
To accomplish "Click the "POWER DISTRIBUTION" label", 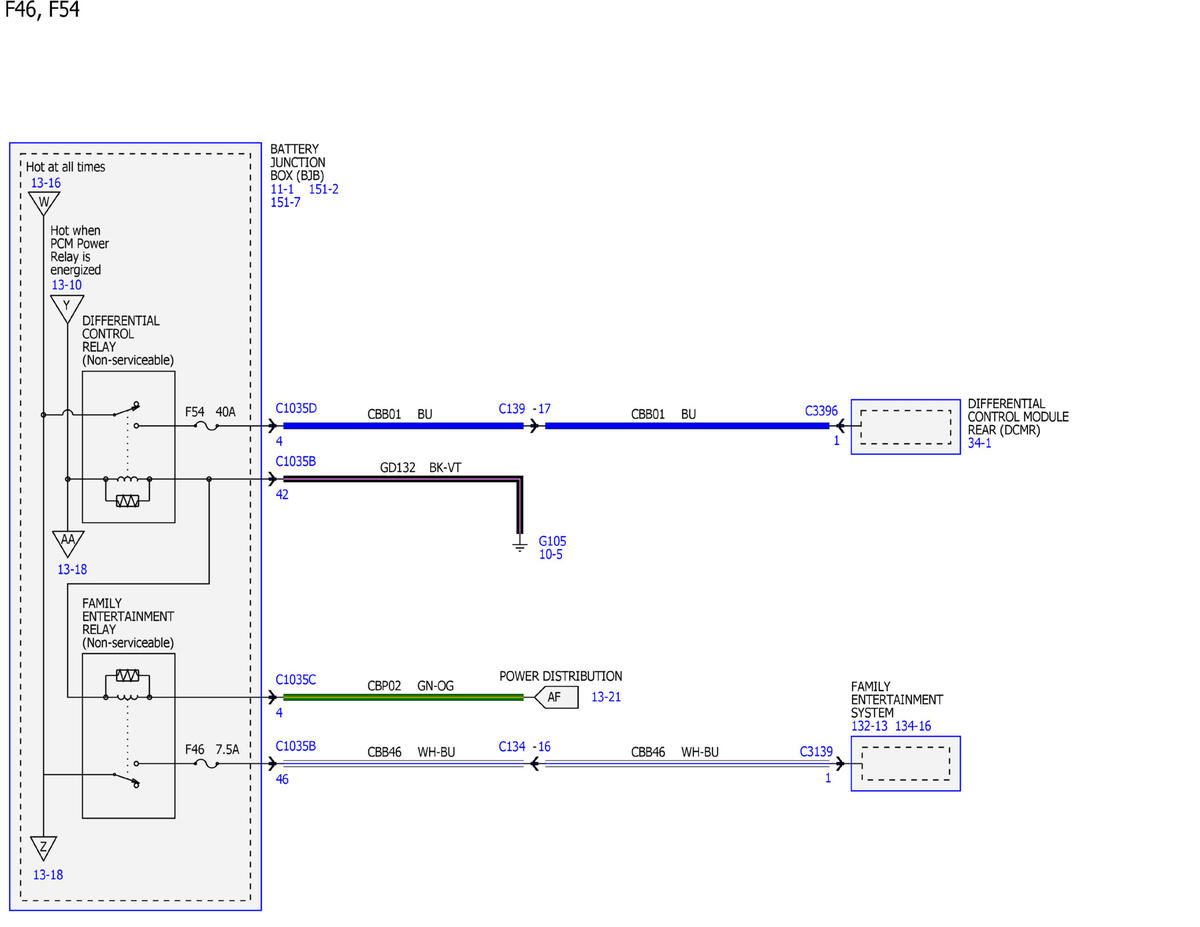I will [x=561, y=676].
